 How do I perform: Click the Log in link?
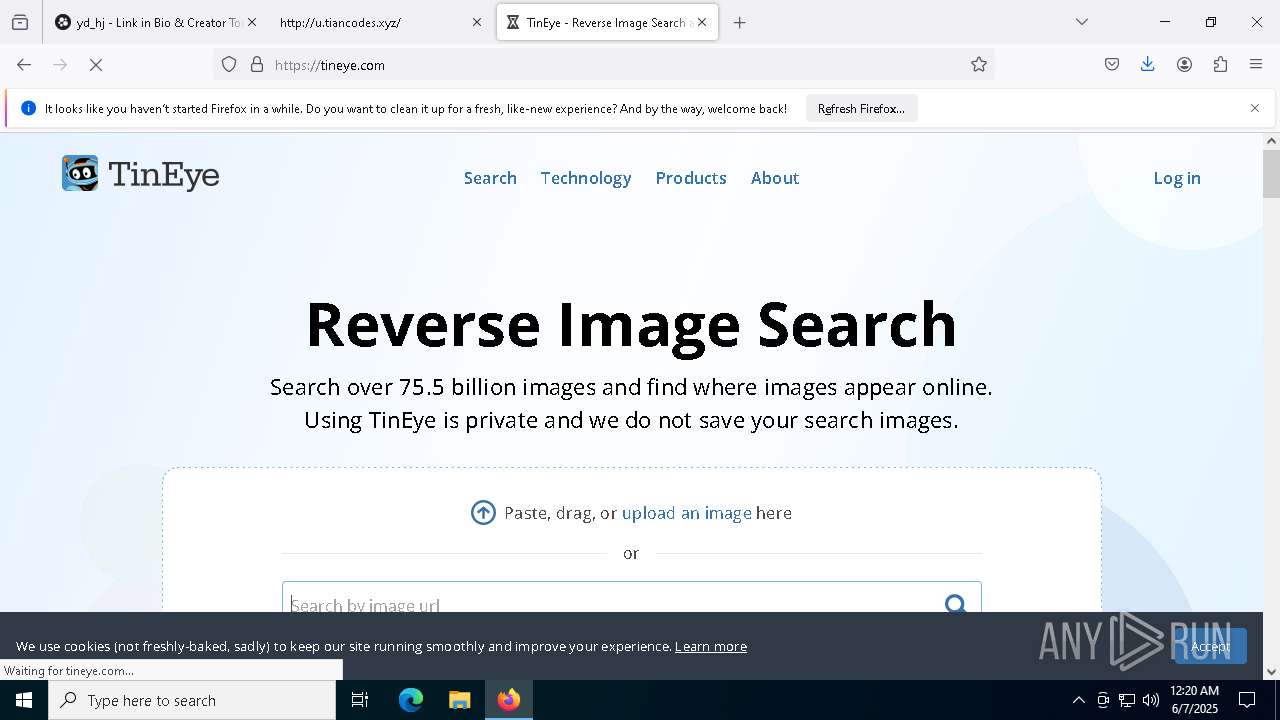click(1177, 178)
